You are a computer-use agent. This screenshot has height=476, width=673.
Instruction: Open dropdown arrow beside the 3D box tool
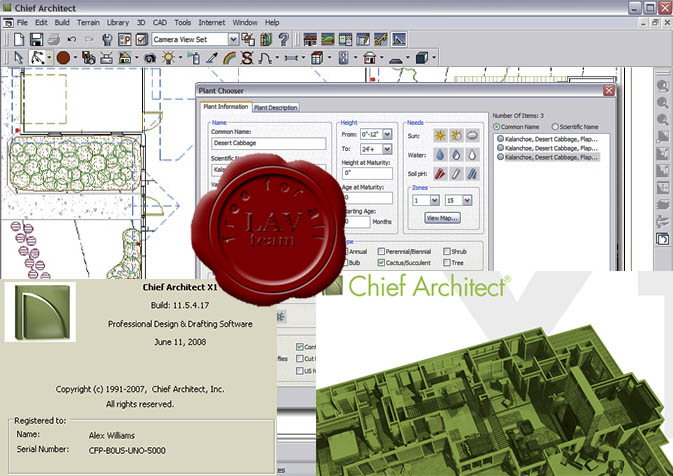(434, 58)
